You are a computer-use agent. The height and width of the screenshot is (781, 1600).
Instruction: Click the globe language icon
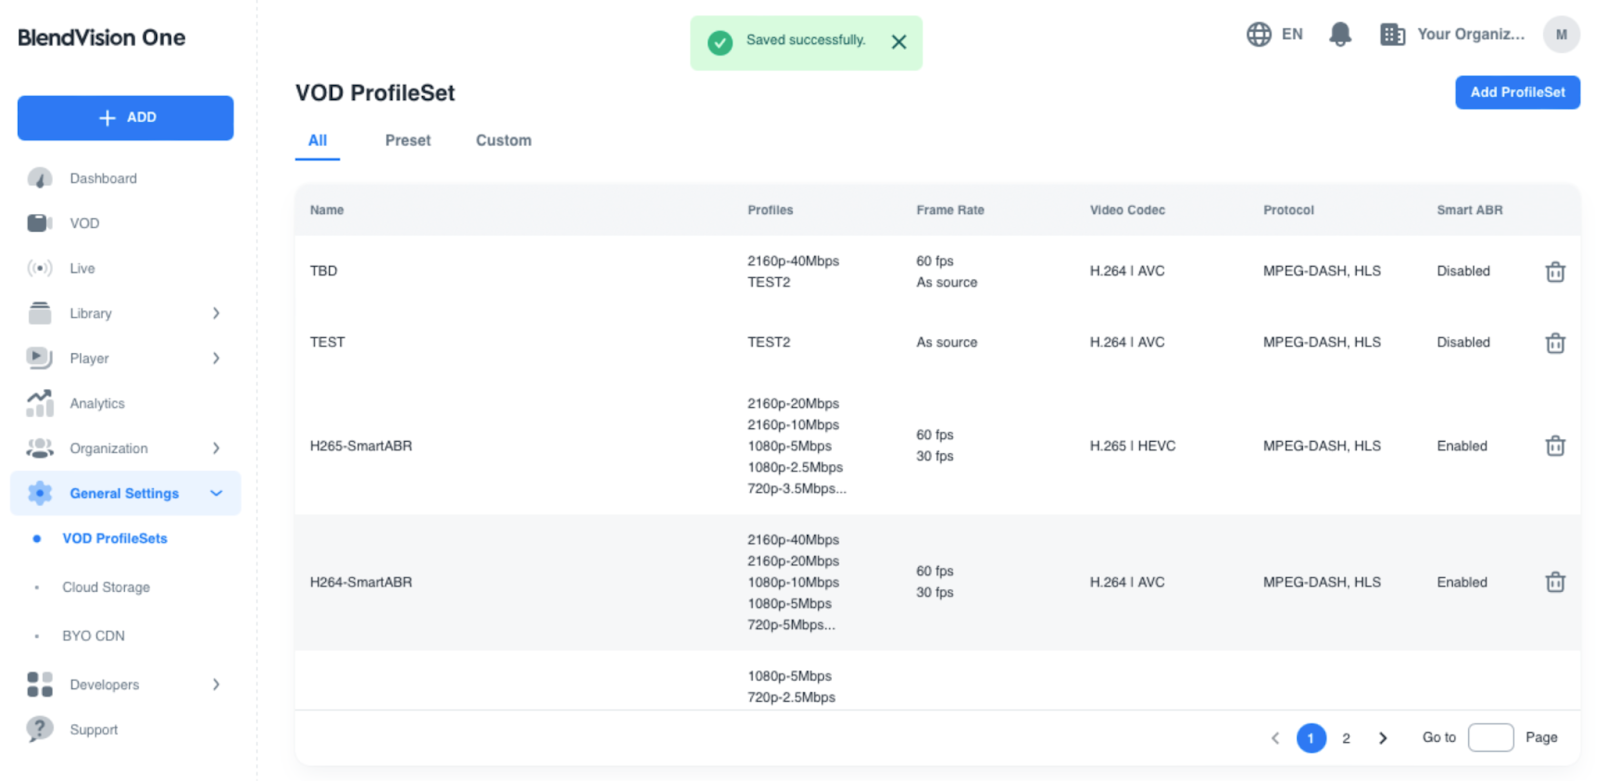(1258, 35)
